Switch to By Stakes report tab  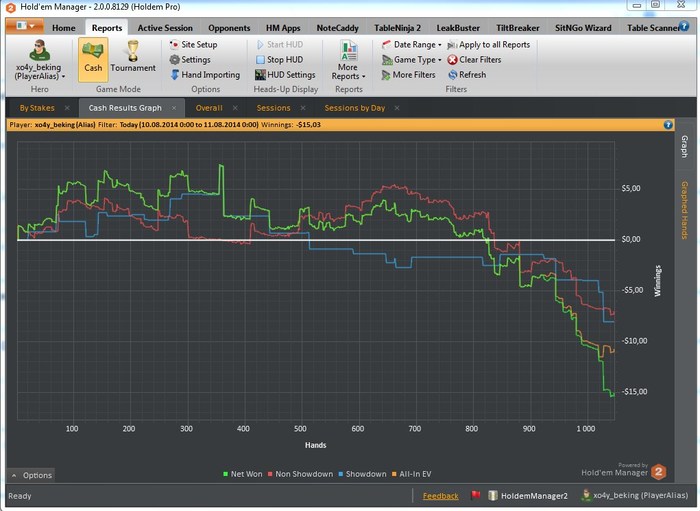tap(37, 108)
